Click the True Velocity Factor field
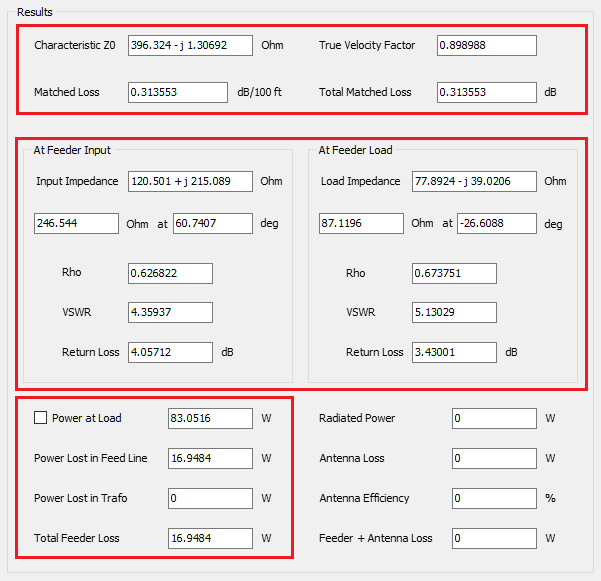The height and width of the screenshot is (581, 601). point(486,45)
